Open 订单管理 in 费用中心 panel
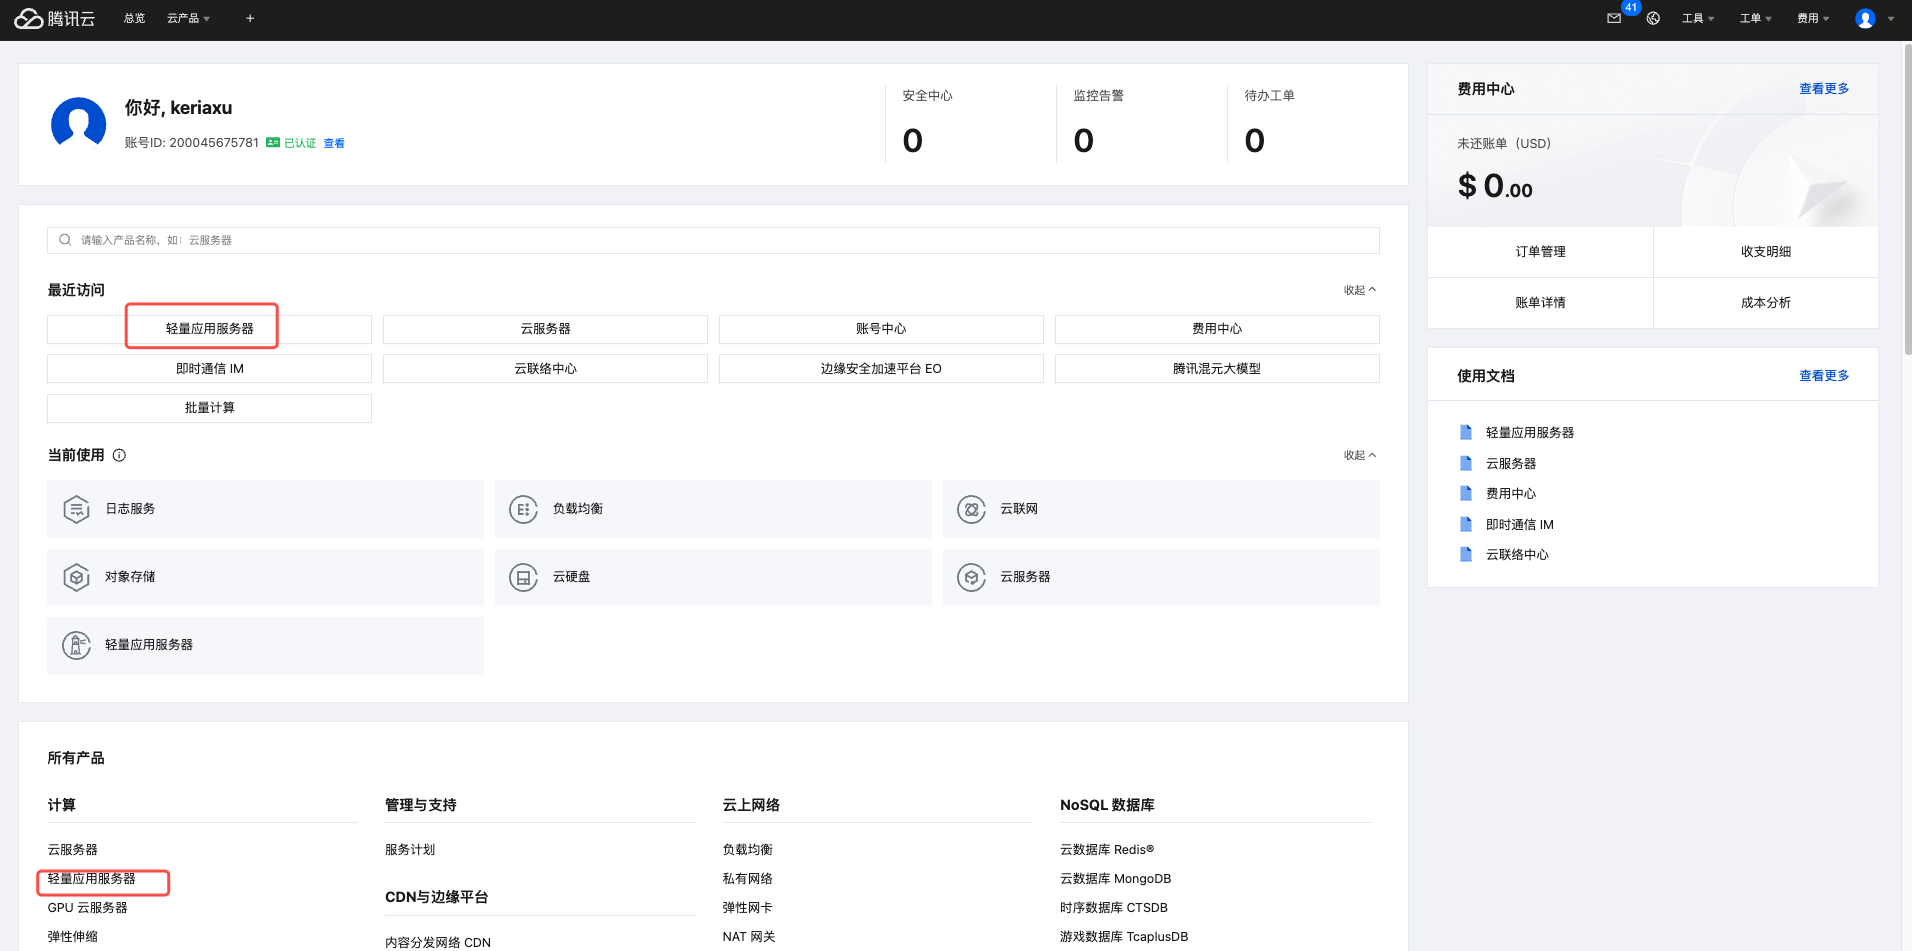The width and height of the screenshot is (1912, 951). tap(1540, 252)
